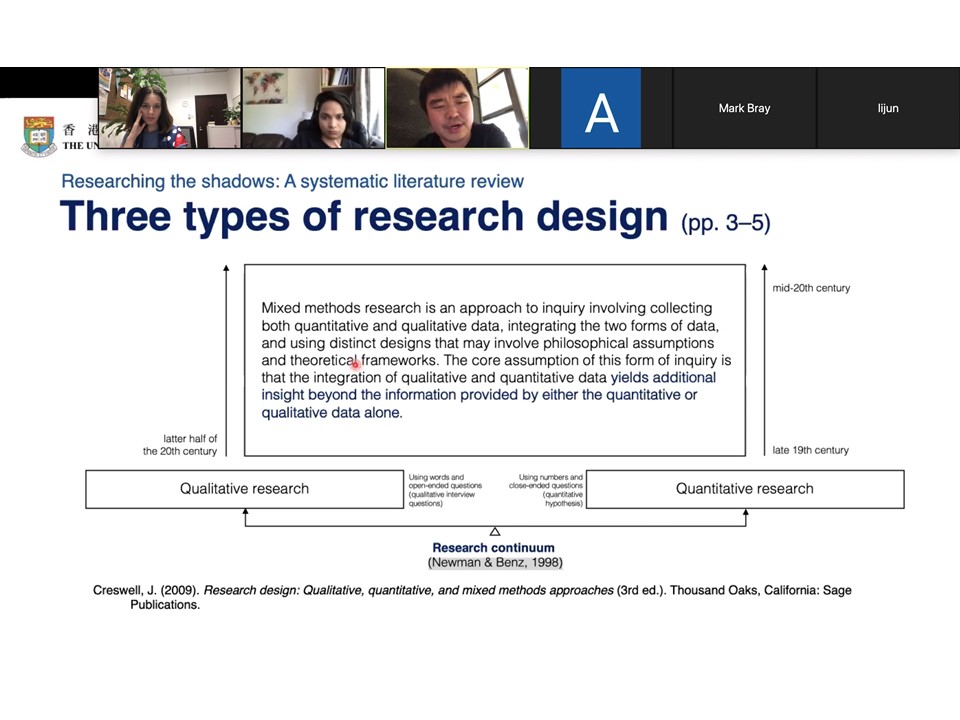
Task: Click the 'Research continuum' label
Action: [x=493, y=547]
